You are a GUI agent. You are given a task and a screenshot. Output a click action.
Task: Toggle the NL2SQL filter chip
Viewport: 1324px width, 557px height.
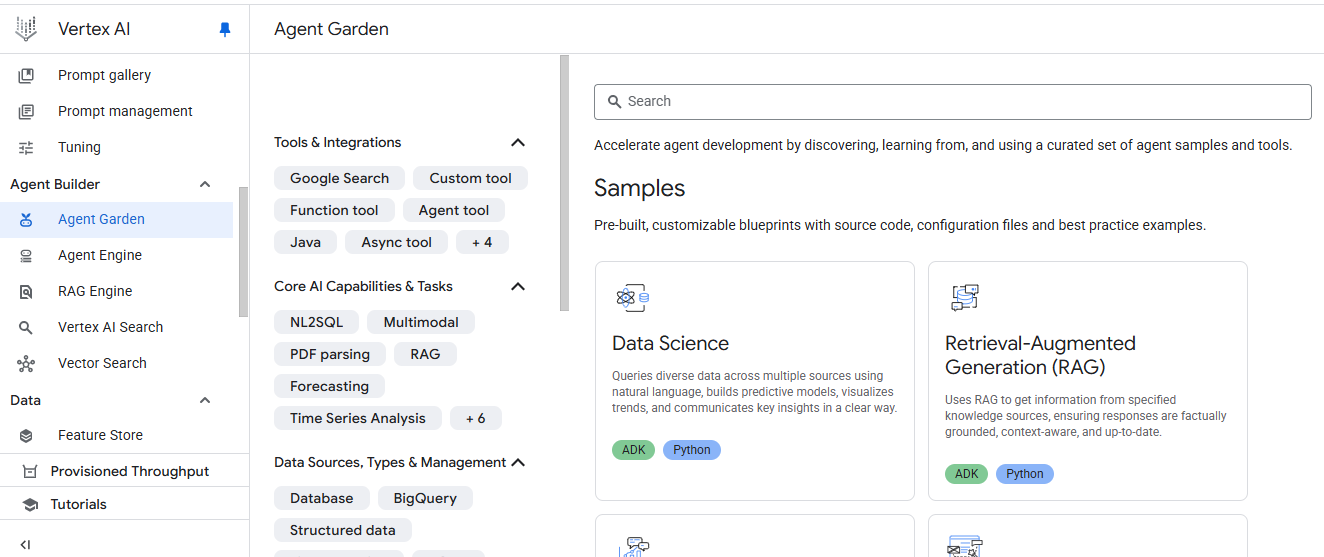click(317, 322)
